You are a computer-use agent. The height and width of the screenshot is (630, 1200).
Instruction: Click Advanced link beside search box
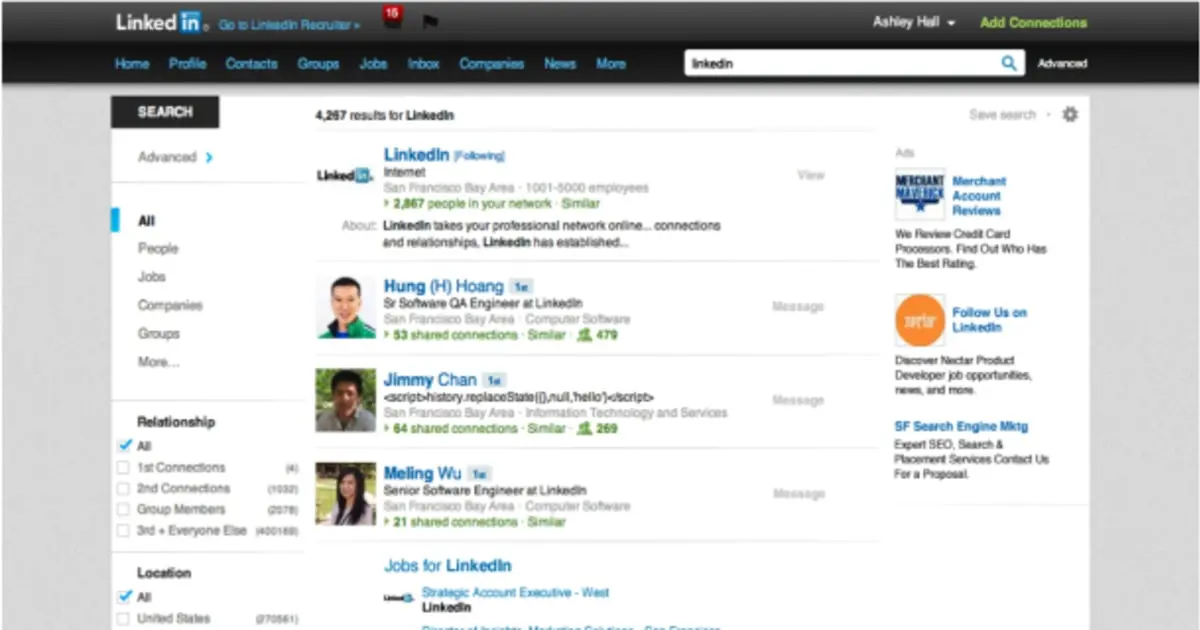[1062, 64]
